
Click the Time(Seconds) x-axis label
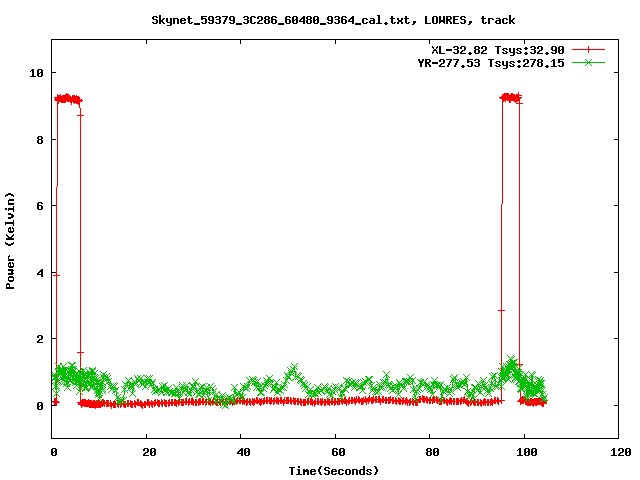(x=334, y=471)
